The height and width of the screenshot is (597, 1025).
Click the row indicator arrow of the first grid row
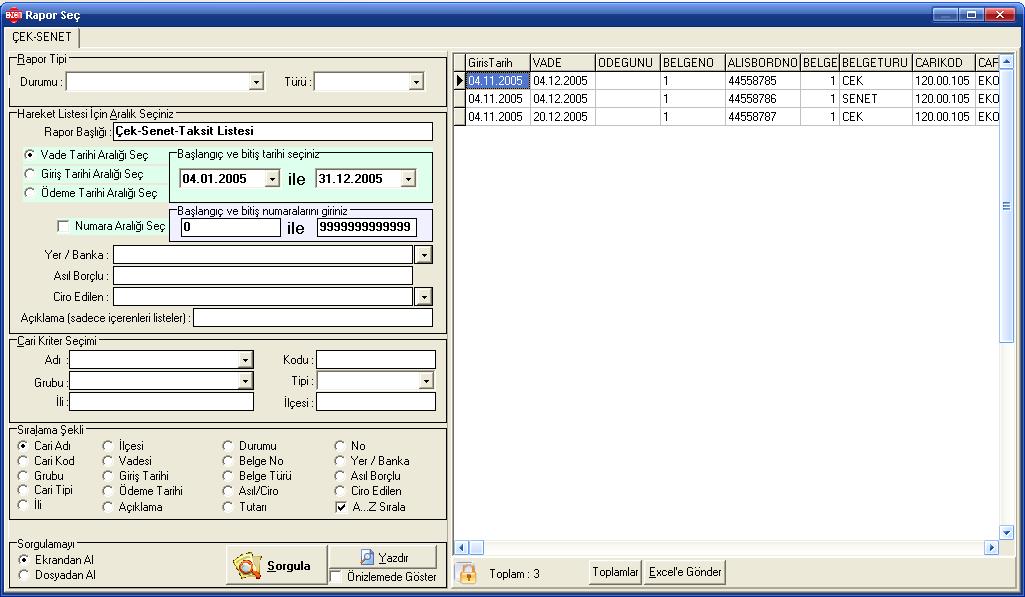click(x=460, y=80)
